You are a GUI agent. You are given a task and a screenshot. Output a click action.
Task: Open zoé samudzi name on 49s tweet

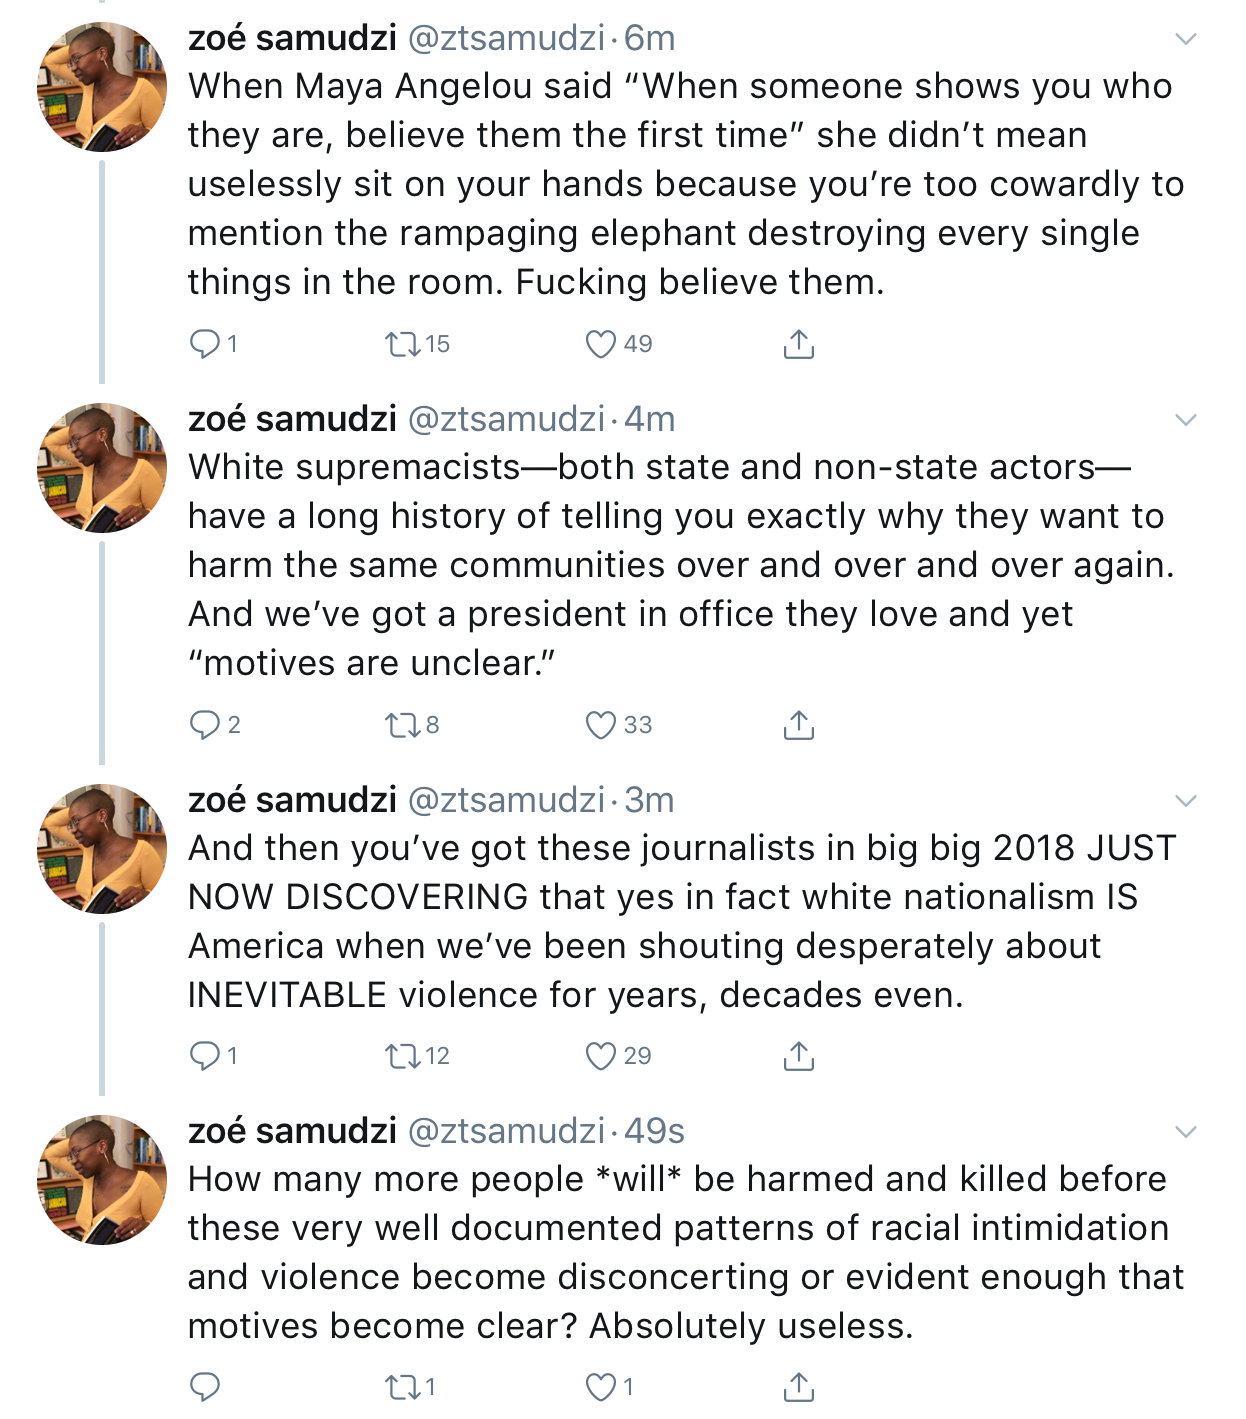[292, 1131]
